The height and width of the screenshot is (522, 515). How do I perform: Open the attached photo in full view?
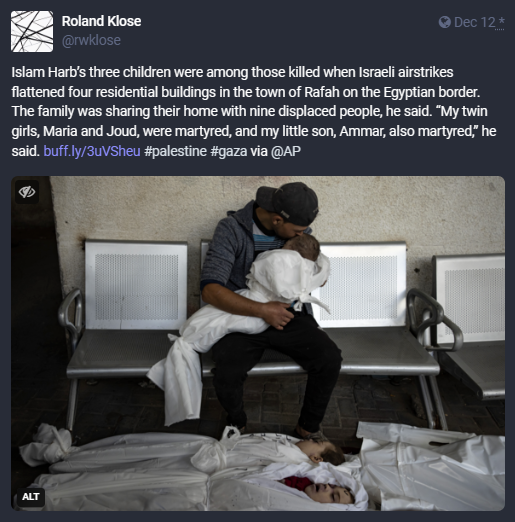(258, 343)
